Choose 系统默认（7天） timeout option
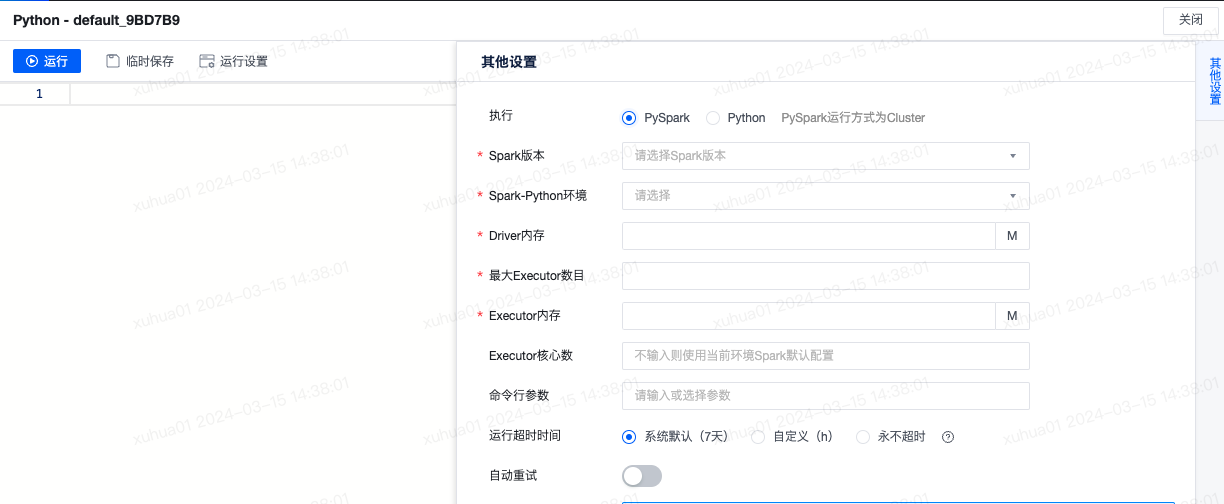1224x504 pixels. [x=629, y=437]
